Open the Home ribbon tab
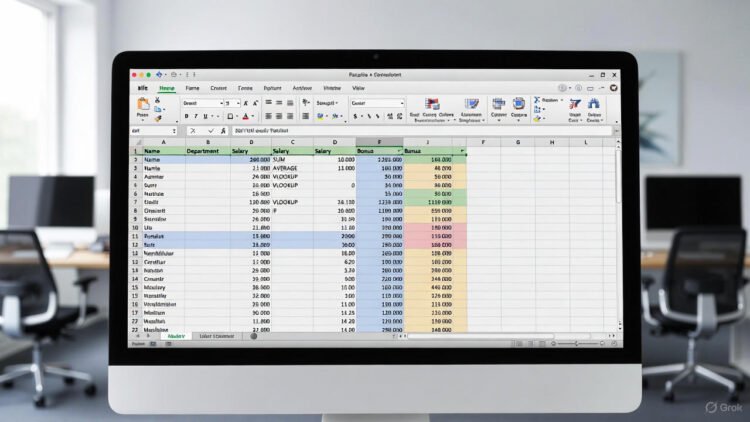Image resolution: width=750 pixels, height=422 pixels. point(167,88)
